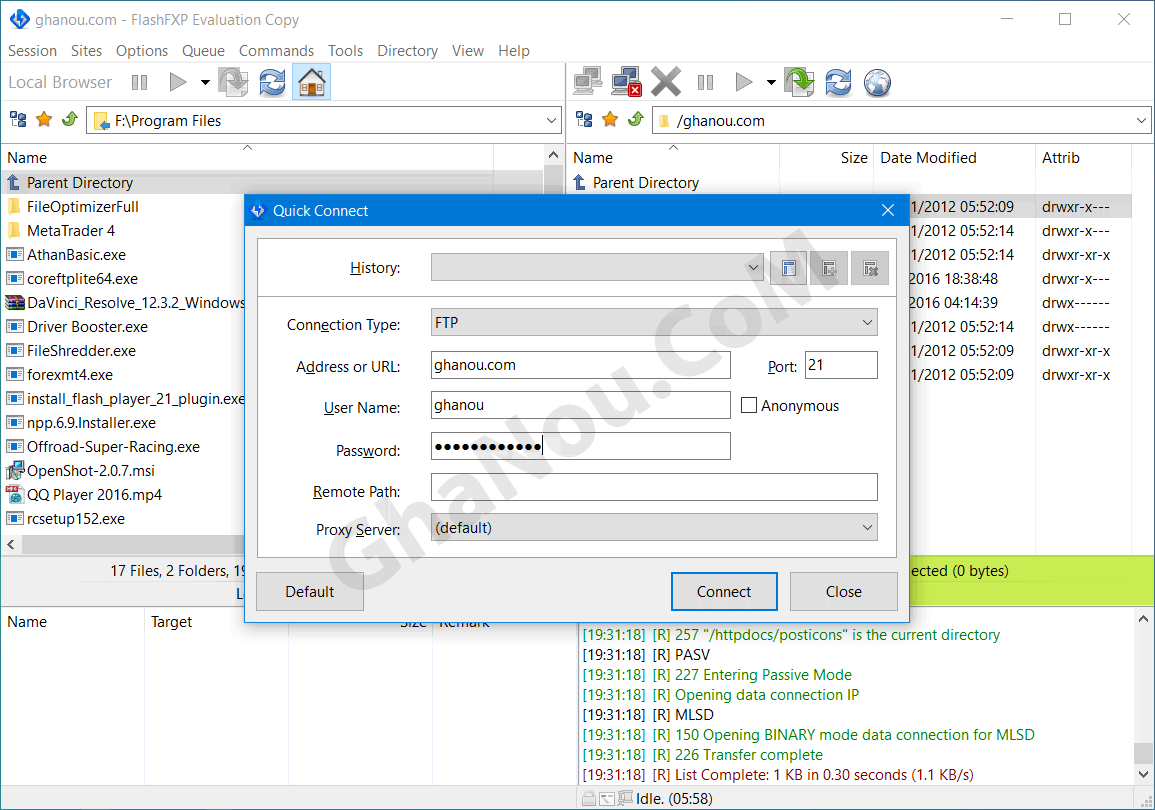This screenshot has width=1155, height=810.
Task: Open the Directory menu
Action: click(x=407, y=51)
